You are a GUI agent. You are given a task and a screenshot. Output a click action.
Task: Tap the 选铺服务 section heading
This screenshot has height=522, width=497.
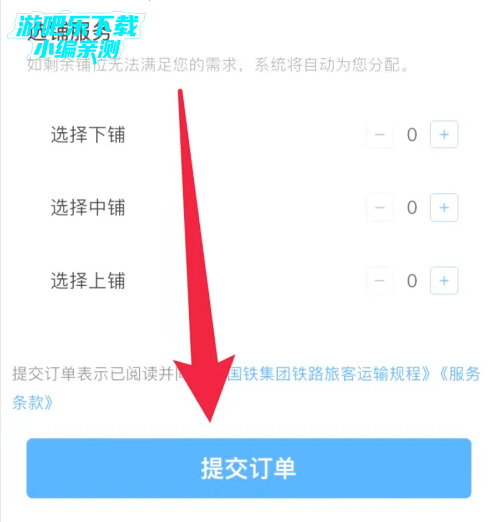point(69,33)
